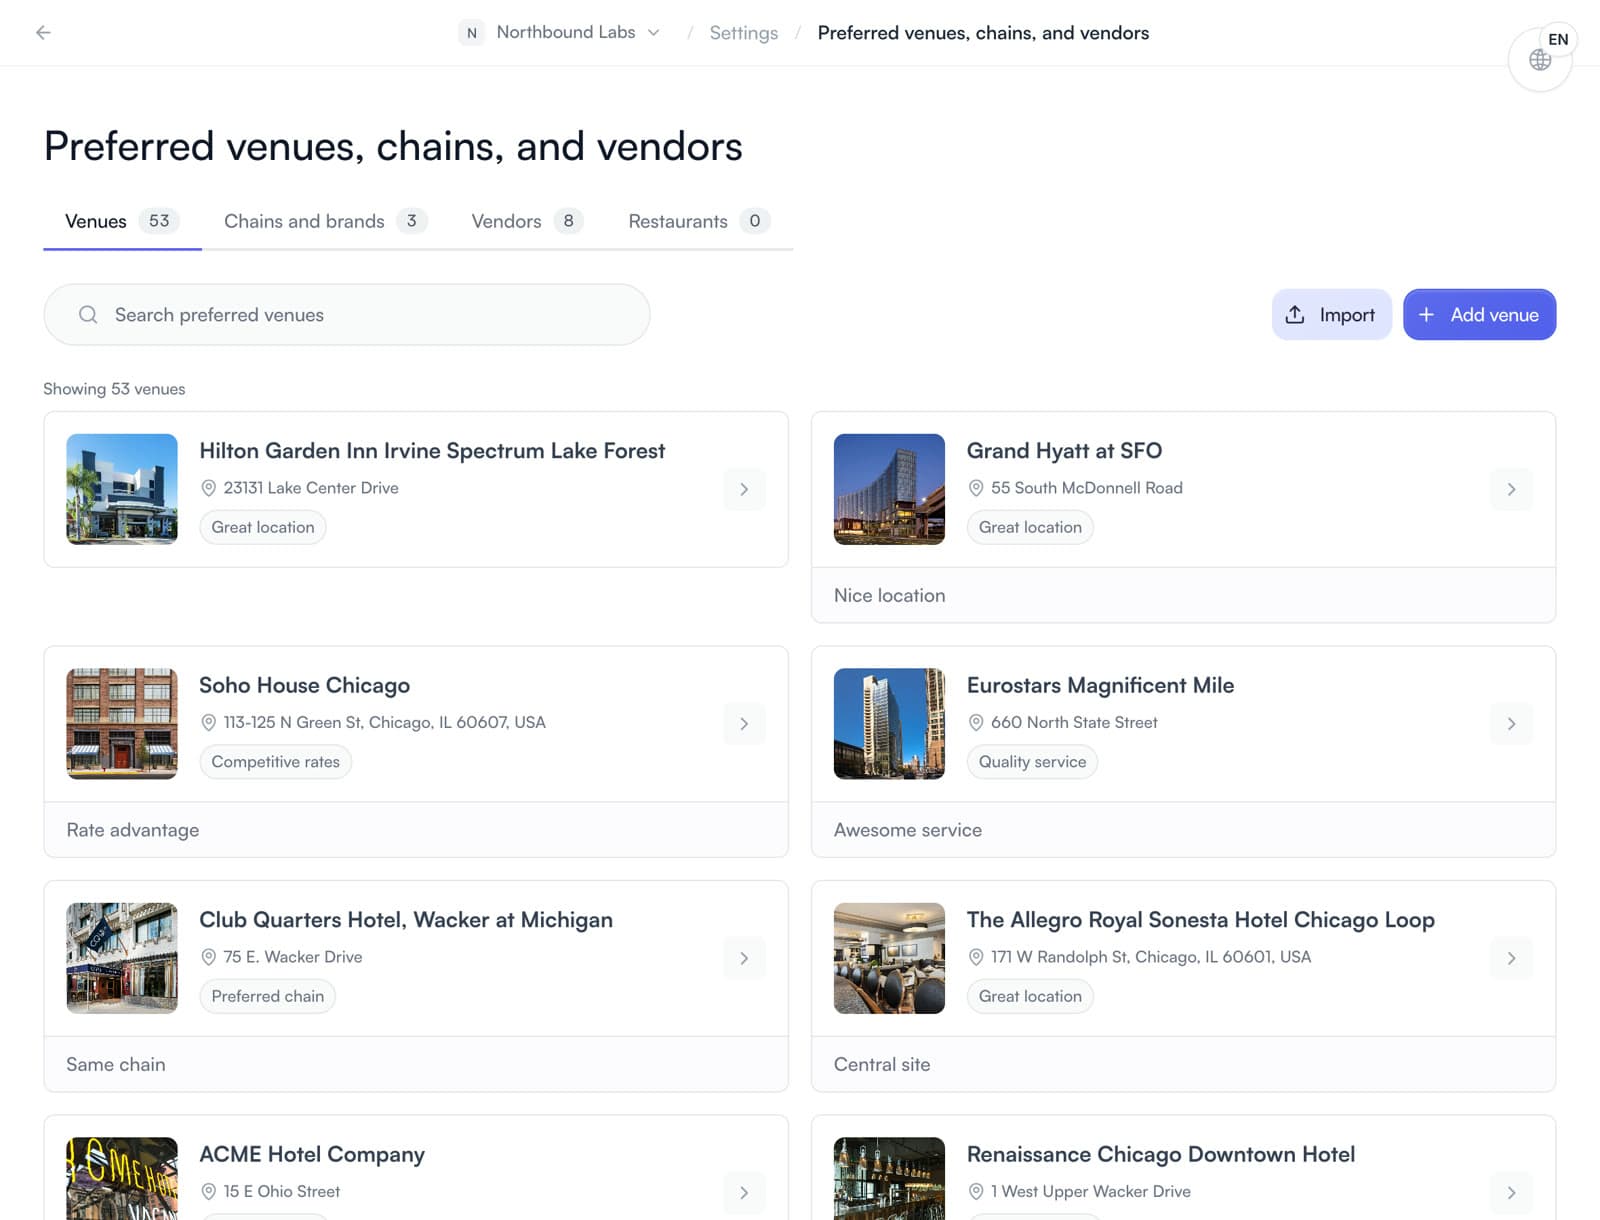Open Soho House Chicago chevron arrow
Screen dimensions: 1600x1220
(744, 724)
